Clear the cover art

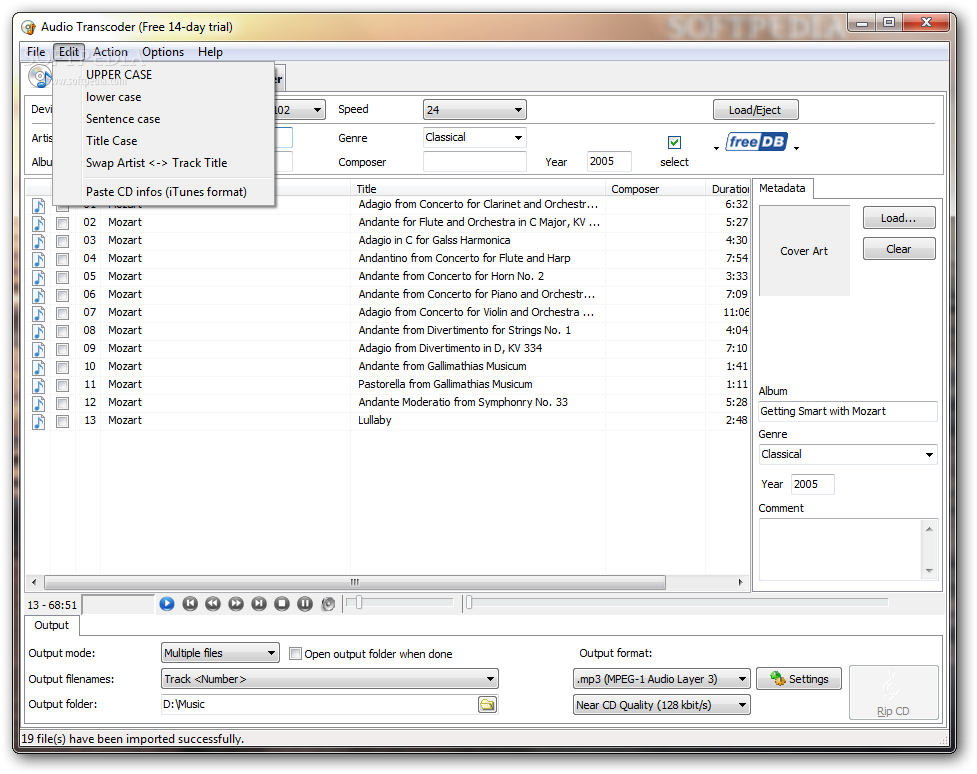pos(898,249)
